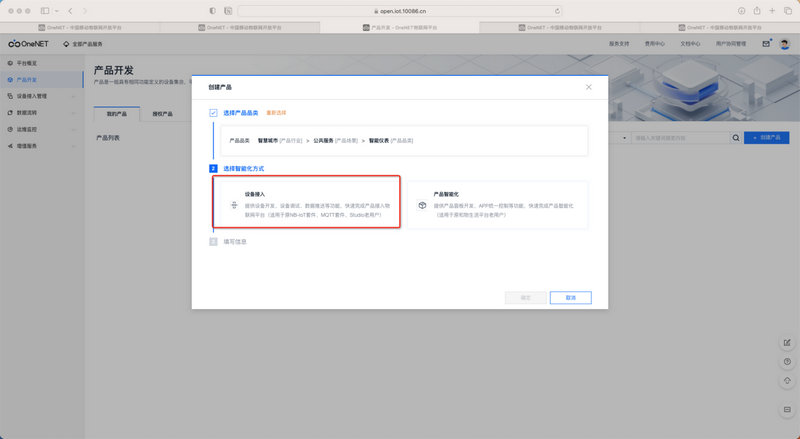Click the 选择产品品类 step checkbox

[x=213, y=113]
